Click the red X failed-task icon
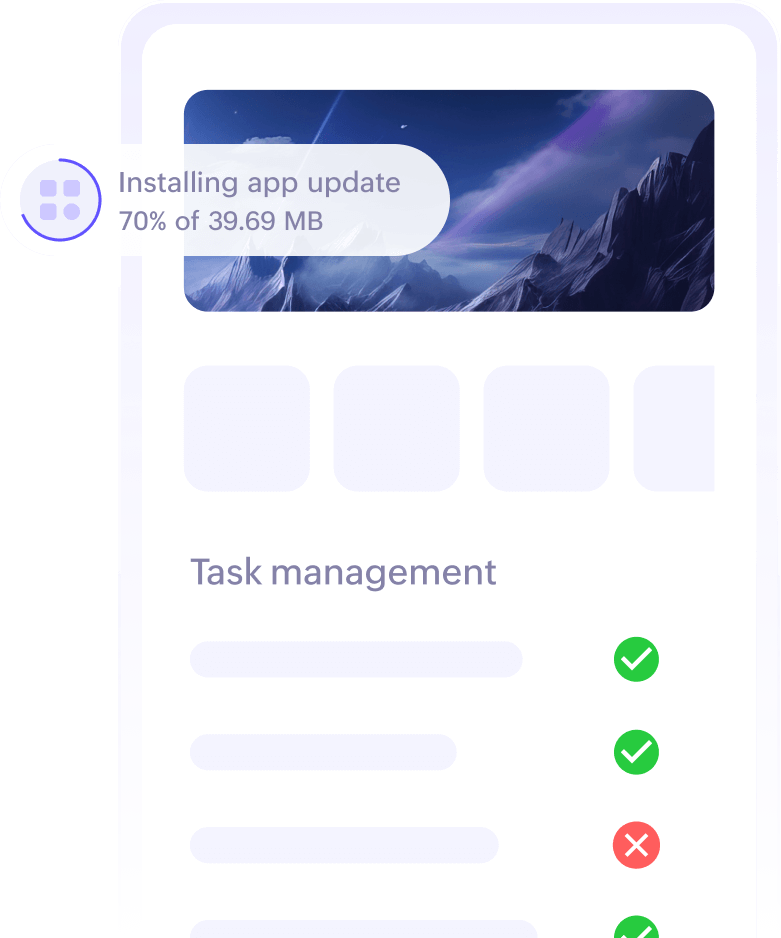Image resolution: width=781 pixels, height=938 pixels. pyautogui.click(x=636, y=845)
